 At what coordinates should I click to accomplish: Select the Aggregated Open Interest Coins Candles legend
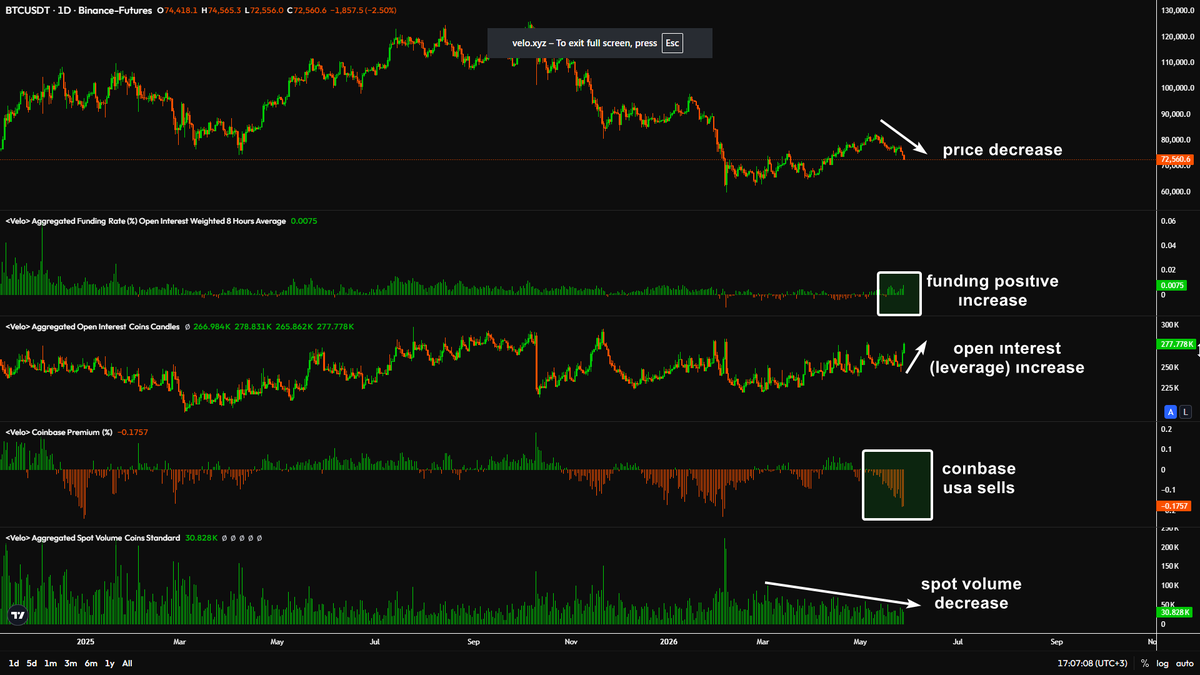click(95, 327)
